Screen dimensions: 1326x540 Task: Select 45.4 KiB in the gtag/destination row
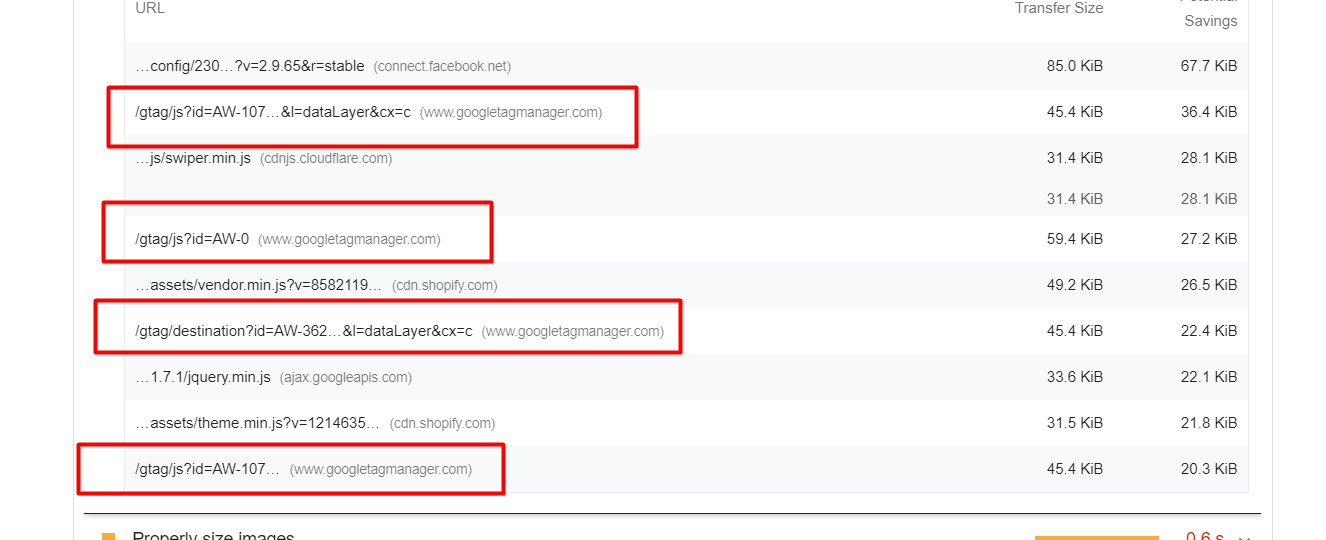(x=1075, y=331)
